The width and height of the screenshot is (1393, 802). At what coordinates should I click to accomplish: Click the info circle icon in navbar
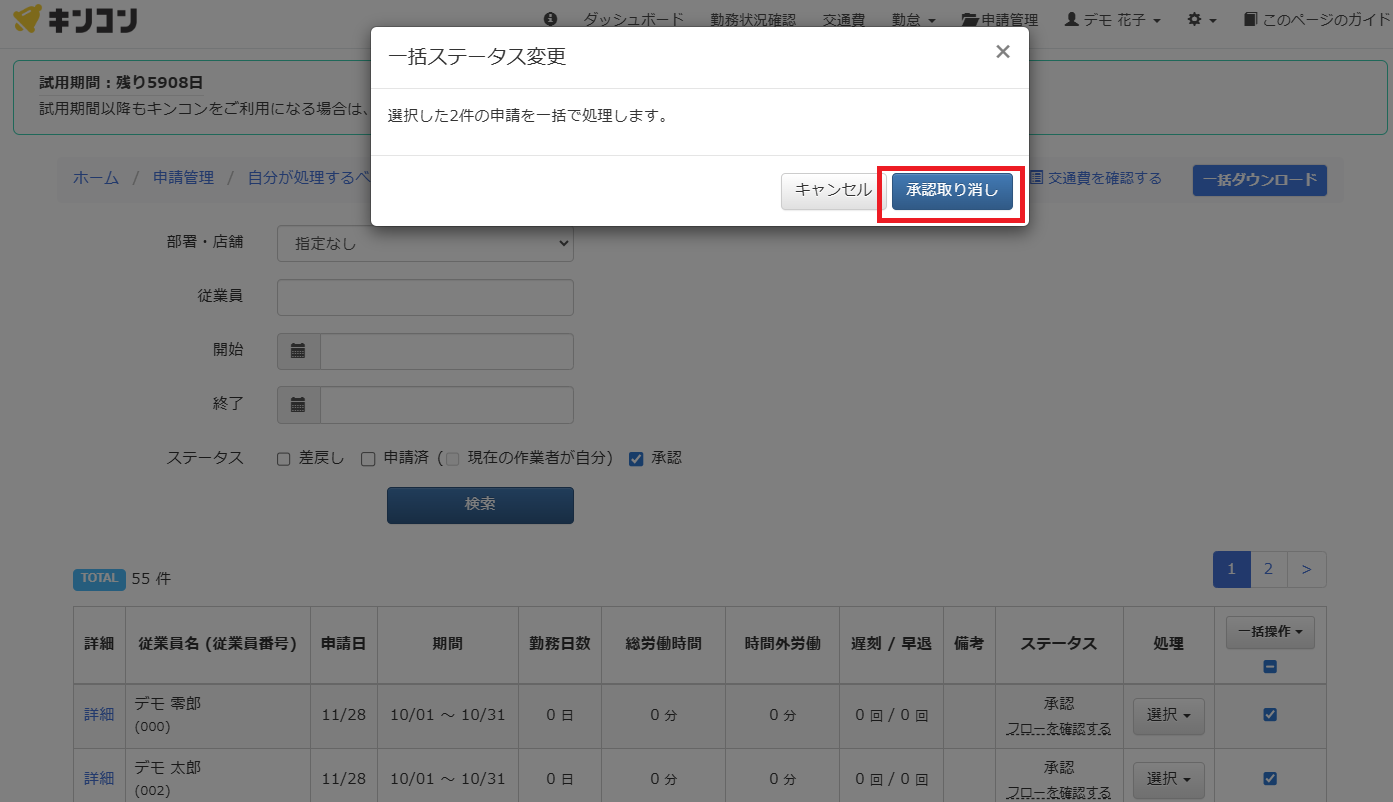(550, 20)
